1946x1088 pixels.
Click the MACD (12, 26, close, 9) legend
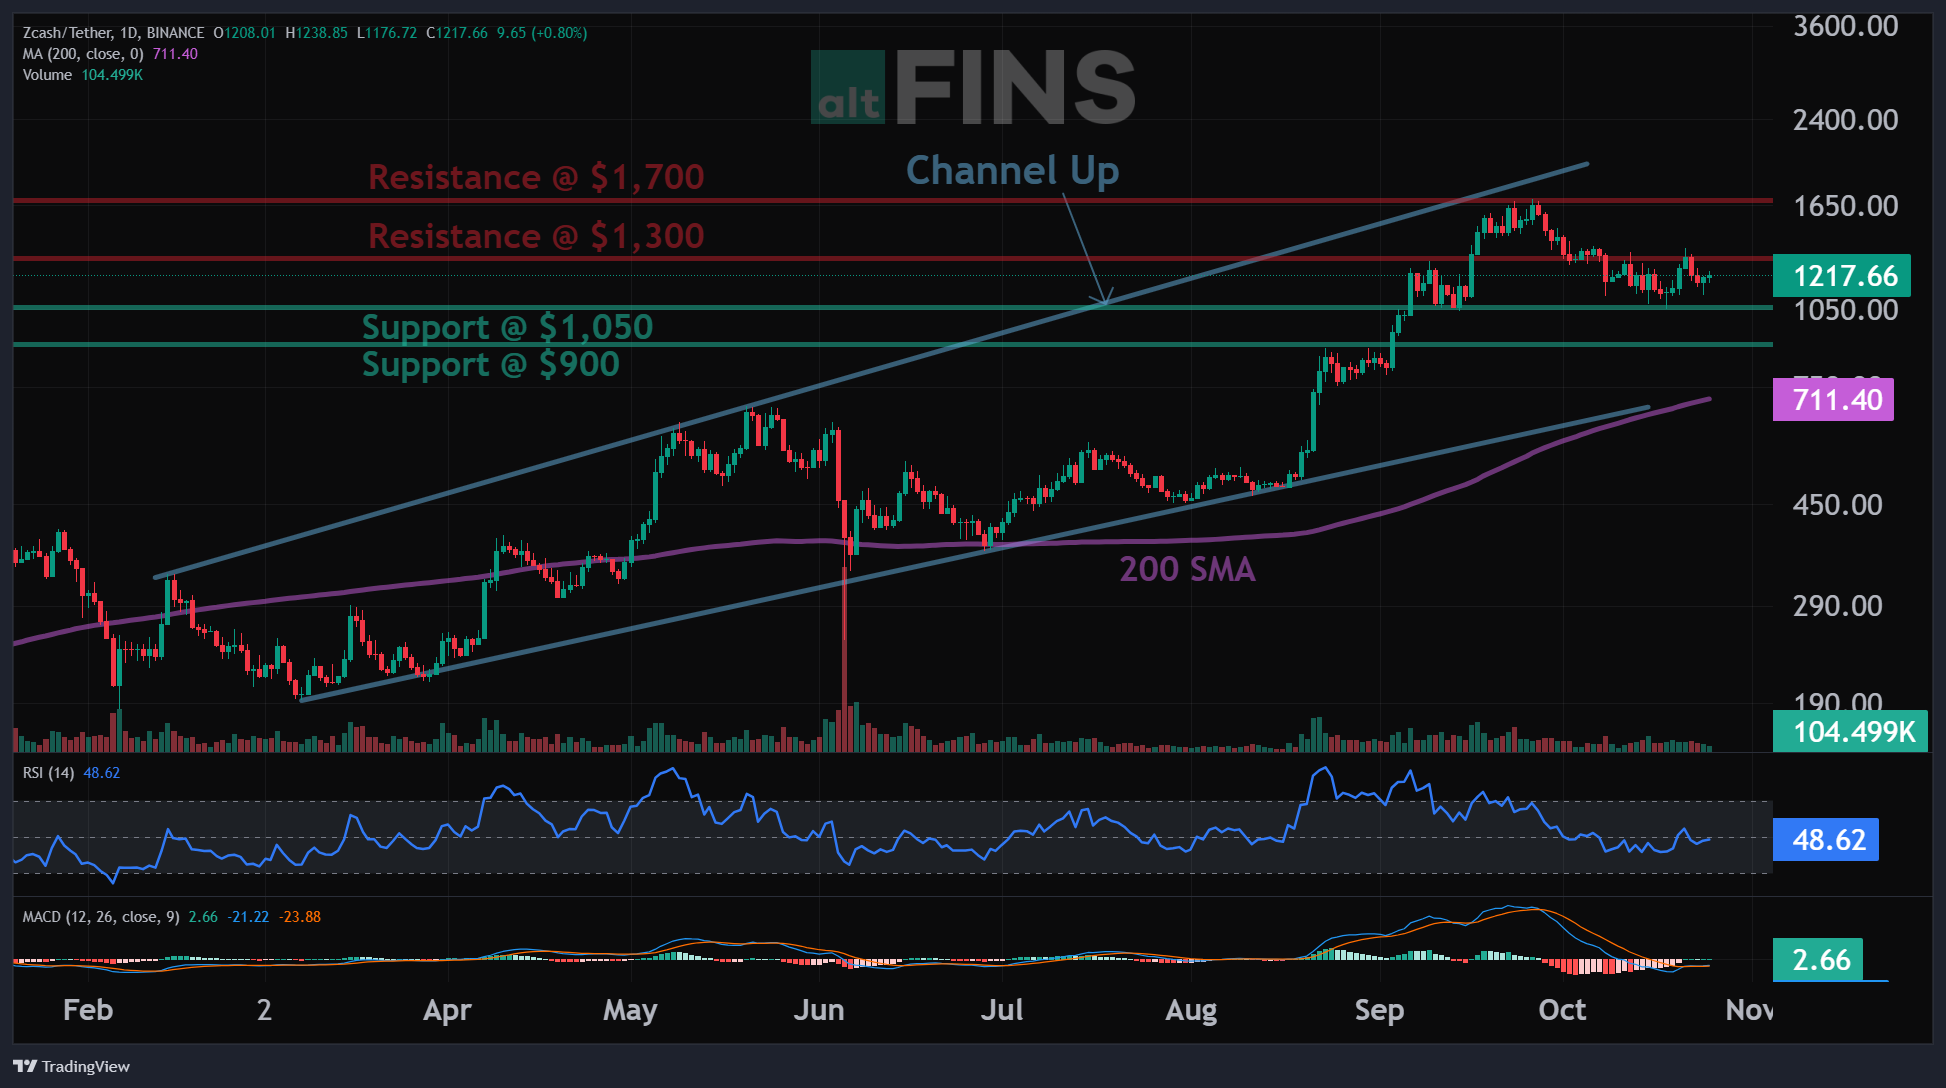(101, 917)
